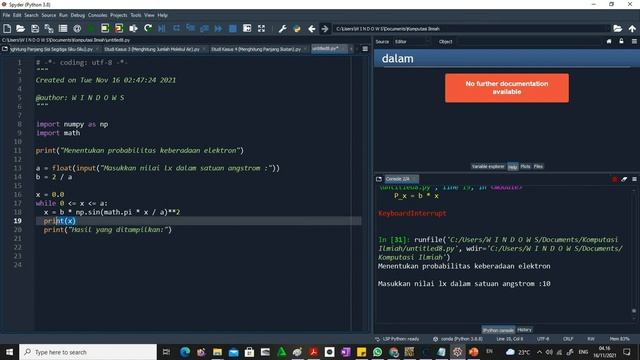
Task: Open the Projects menu
Action: point(119,15)
